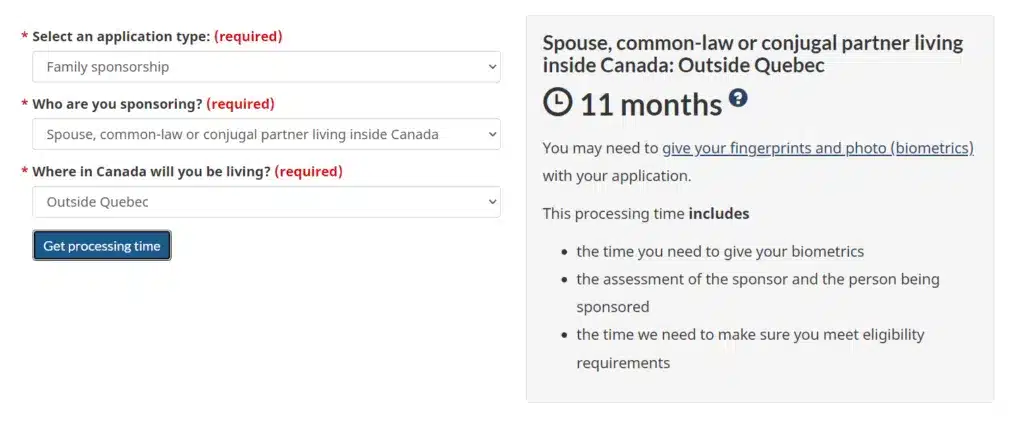Click the 'Select an application type' label
The width and height of the screenshot is (1024, 431).
pos(121,37)
